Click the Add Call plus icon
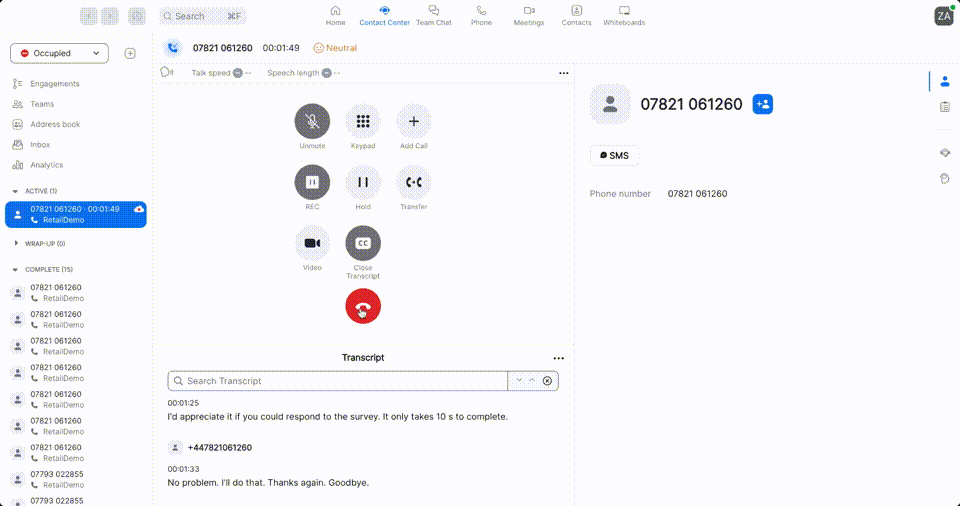The height and width of the screenshot is (506, 960). pyautogui.click(x=414, y=122)
